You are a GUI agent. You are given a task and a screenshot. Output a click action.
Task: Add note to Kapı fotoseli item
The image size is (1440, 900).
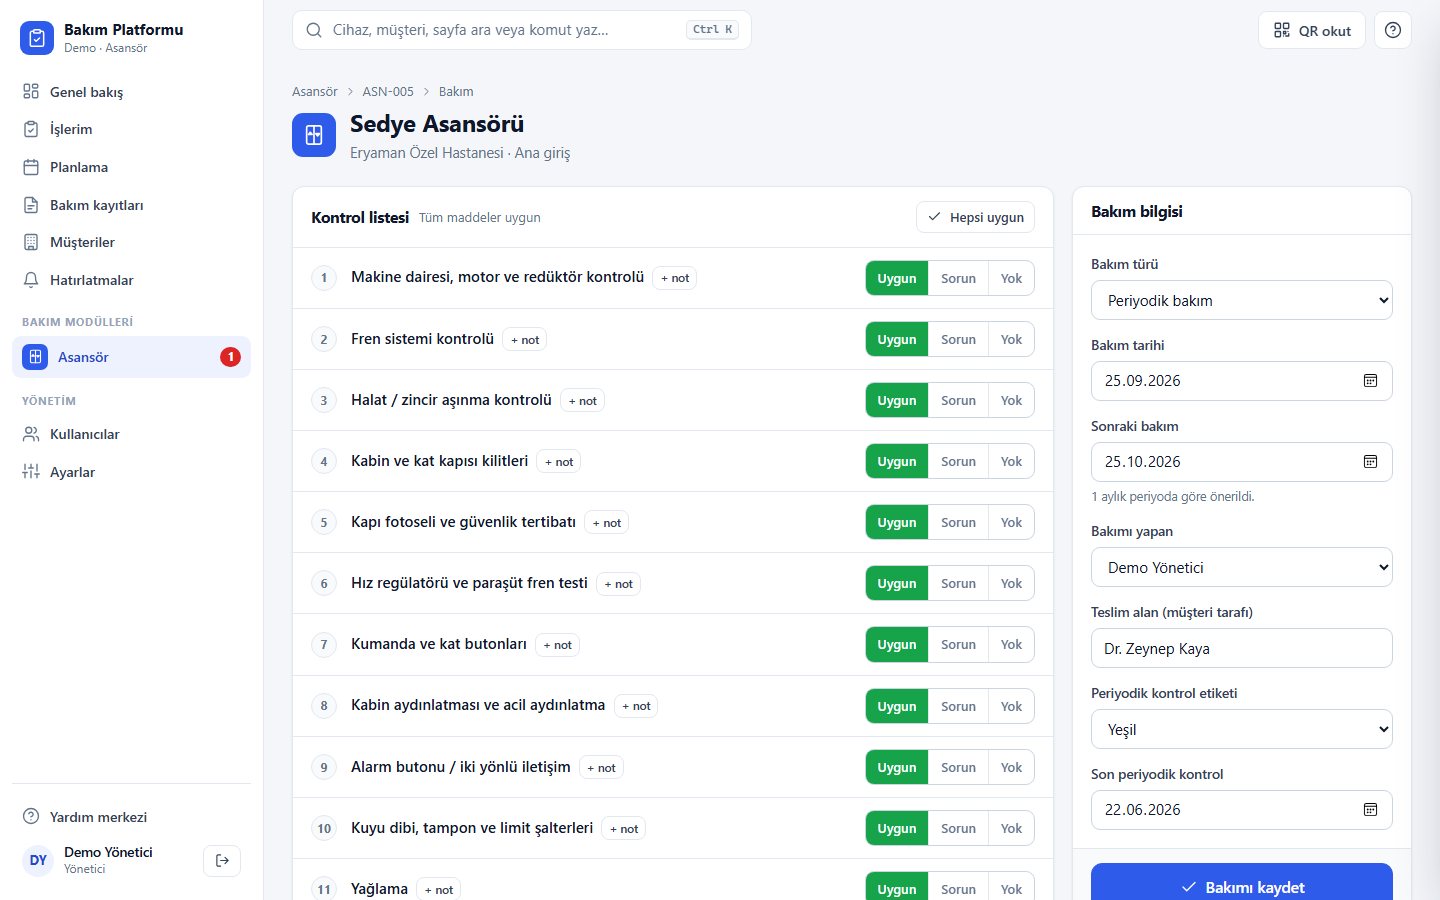point(607,522)
